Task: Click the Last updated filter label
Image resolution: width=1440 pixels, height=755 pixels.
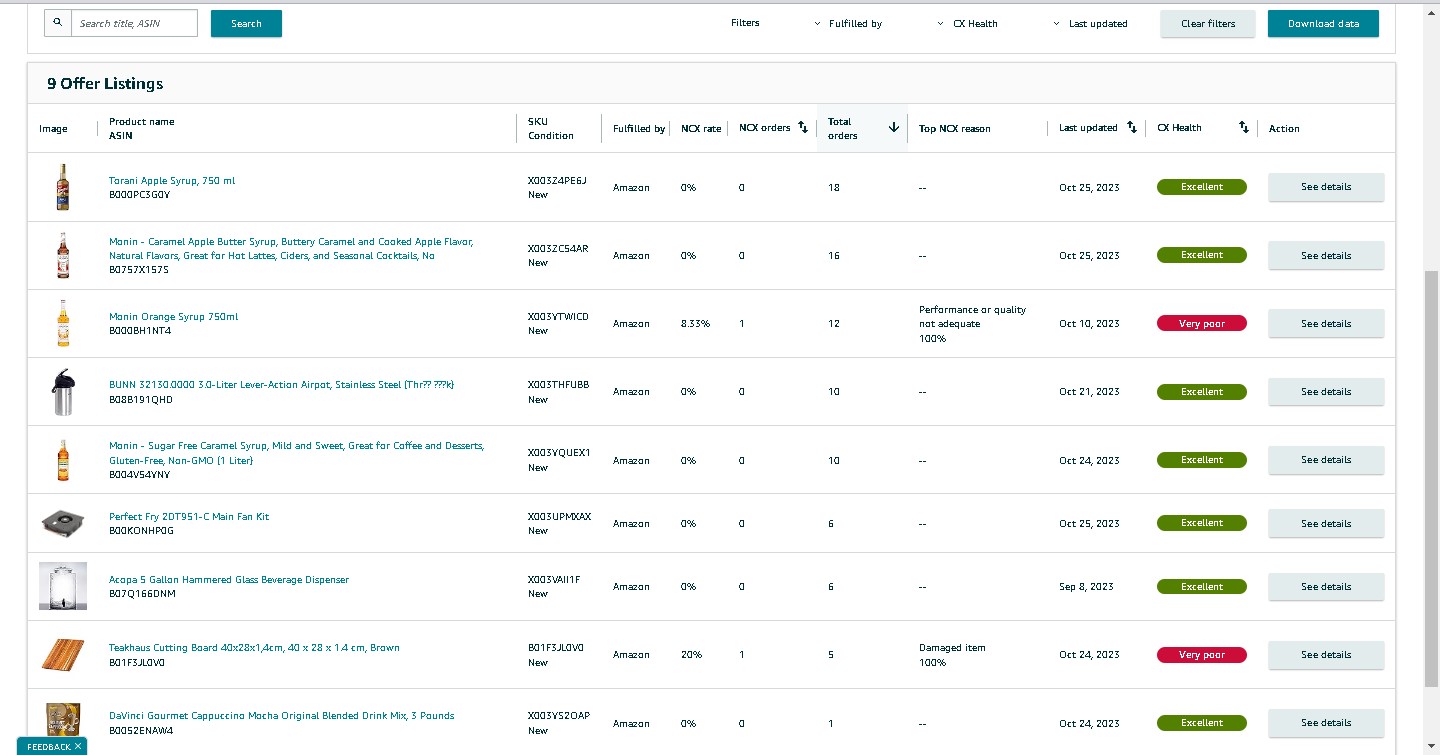Action: click(1098, 24)
